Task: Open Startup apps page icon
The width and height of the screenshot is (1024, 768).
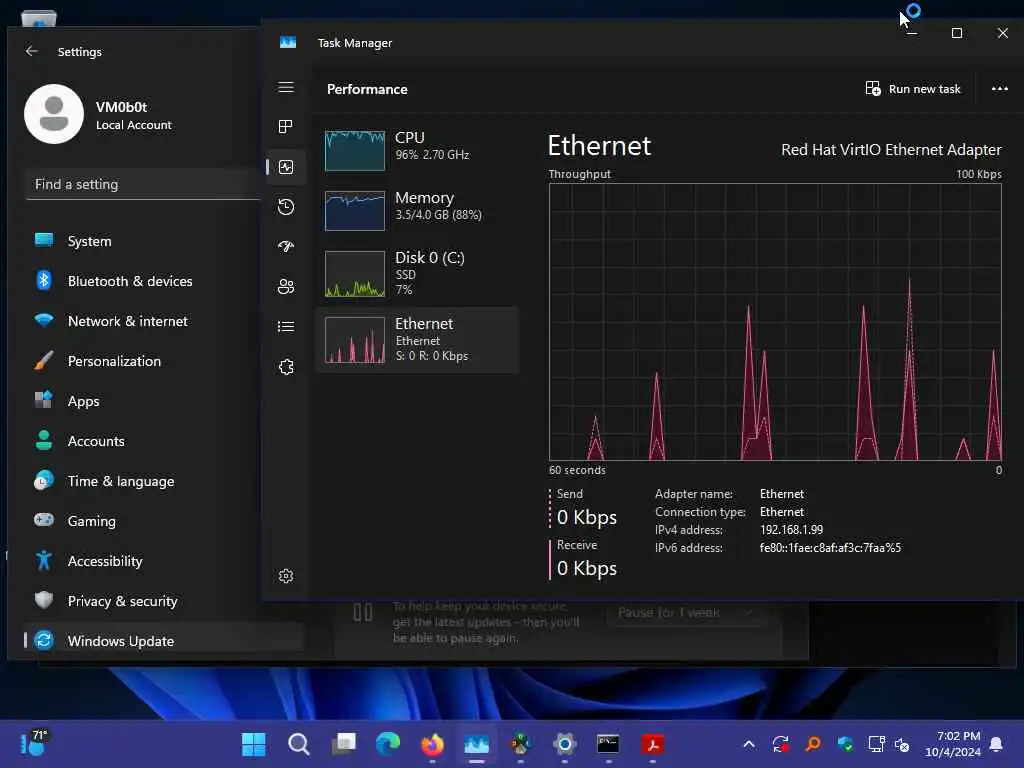Action: pos(286,246)
